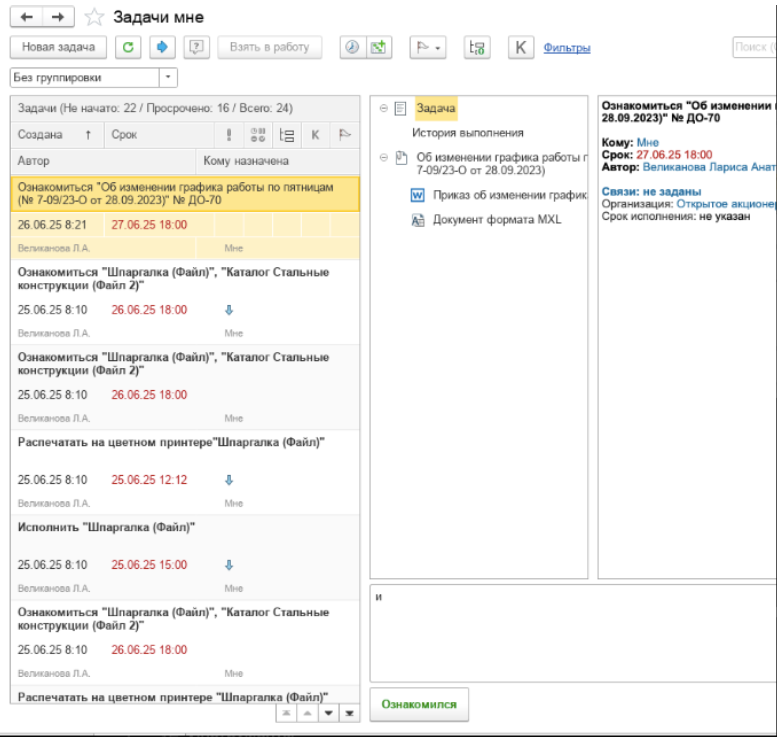Click the blue arrow redirect icon

161,47
